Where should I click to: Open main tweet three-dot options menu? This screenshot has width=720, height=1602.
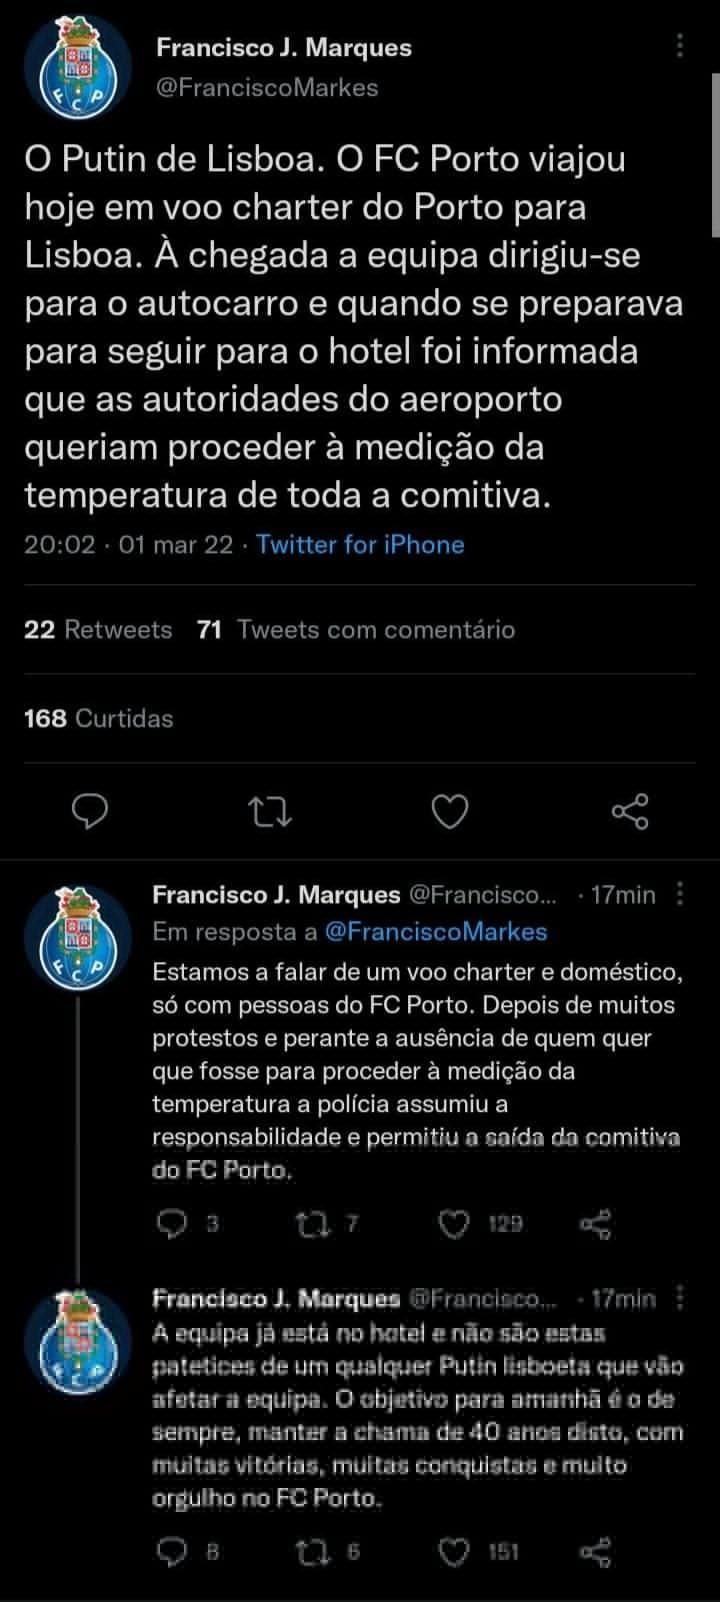[680, 46]
